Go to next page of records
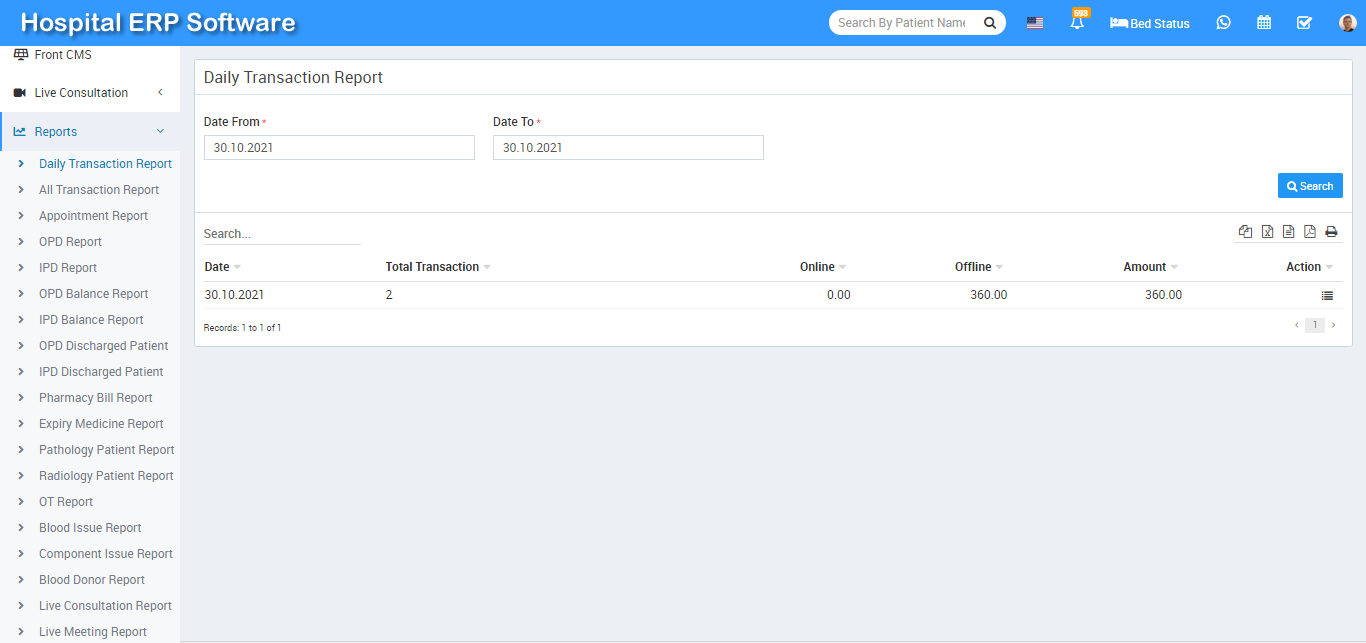 tap(1333, 325)
